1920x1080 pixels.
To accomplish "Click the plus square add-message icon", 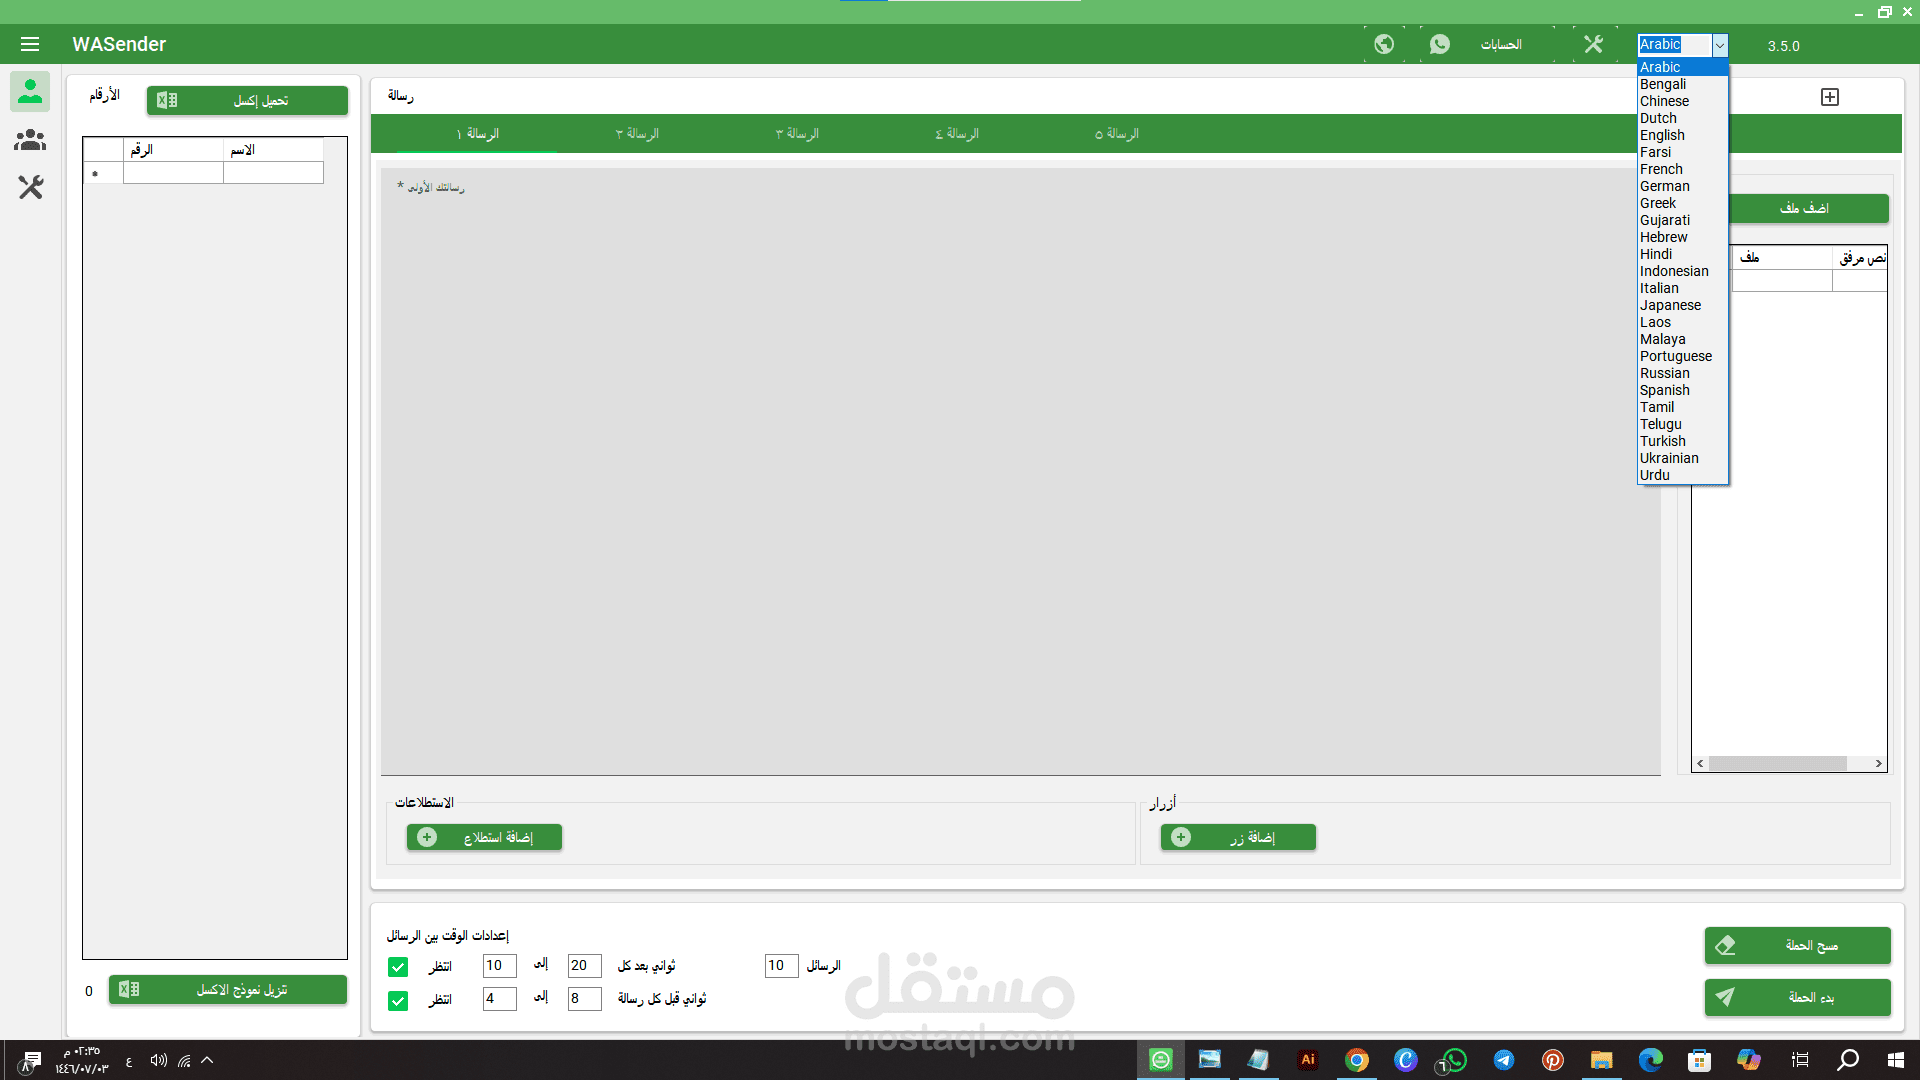I will [1830, 97].
